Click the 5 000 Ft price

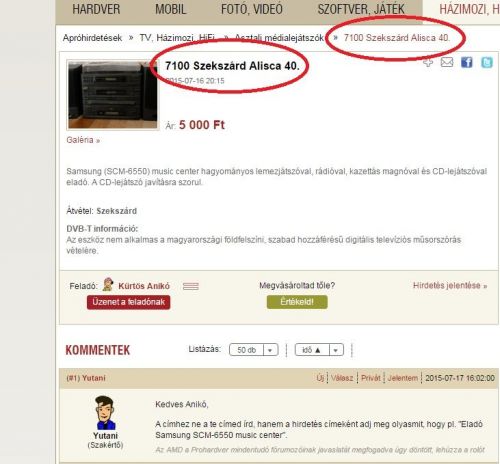click(202, 125)
